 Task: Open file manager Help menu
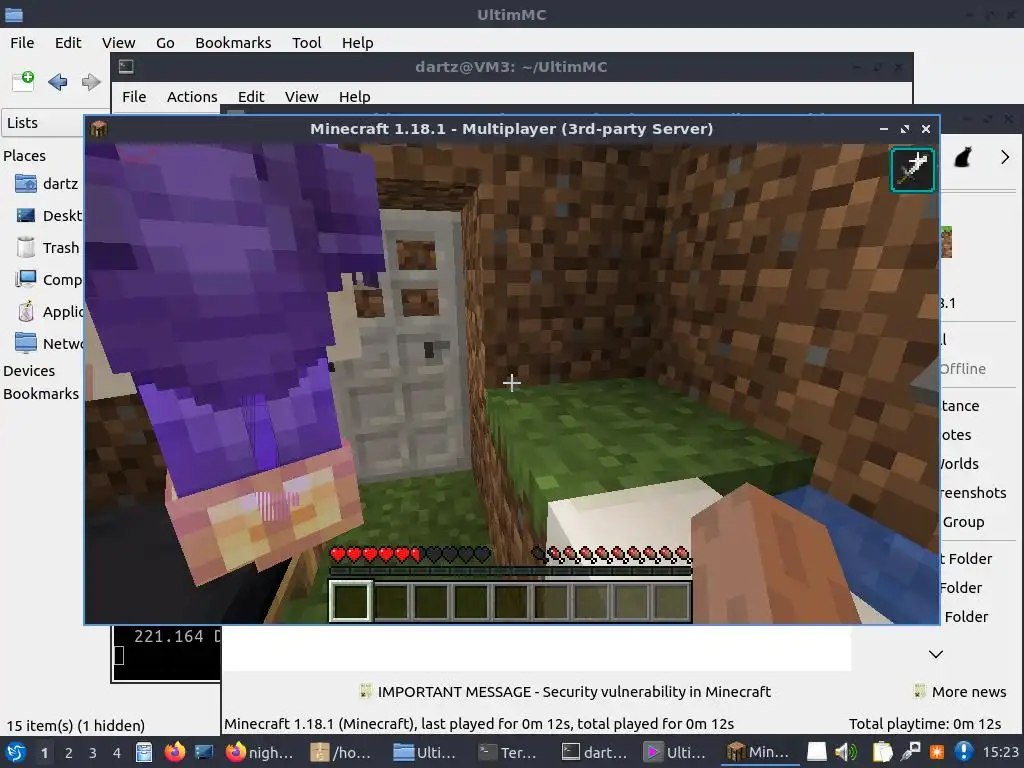pos(357,42)
